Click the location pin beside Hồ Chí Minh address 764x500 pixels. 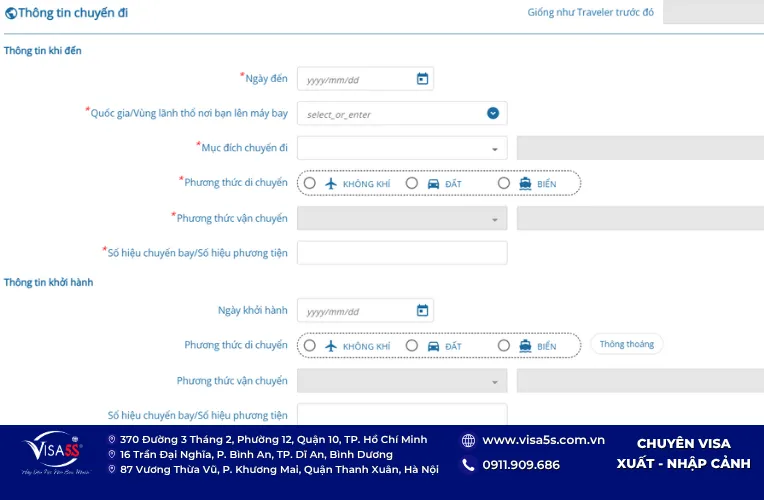[x=112, y=440]
